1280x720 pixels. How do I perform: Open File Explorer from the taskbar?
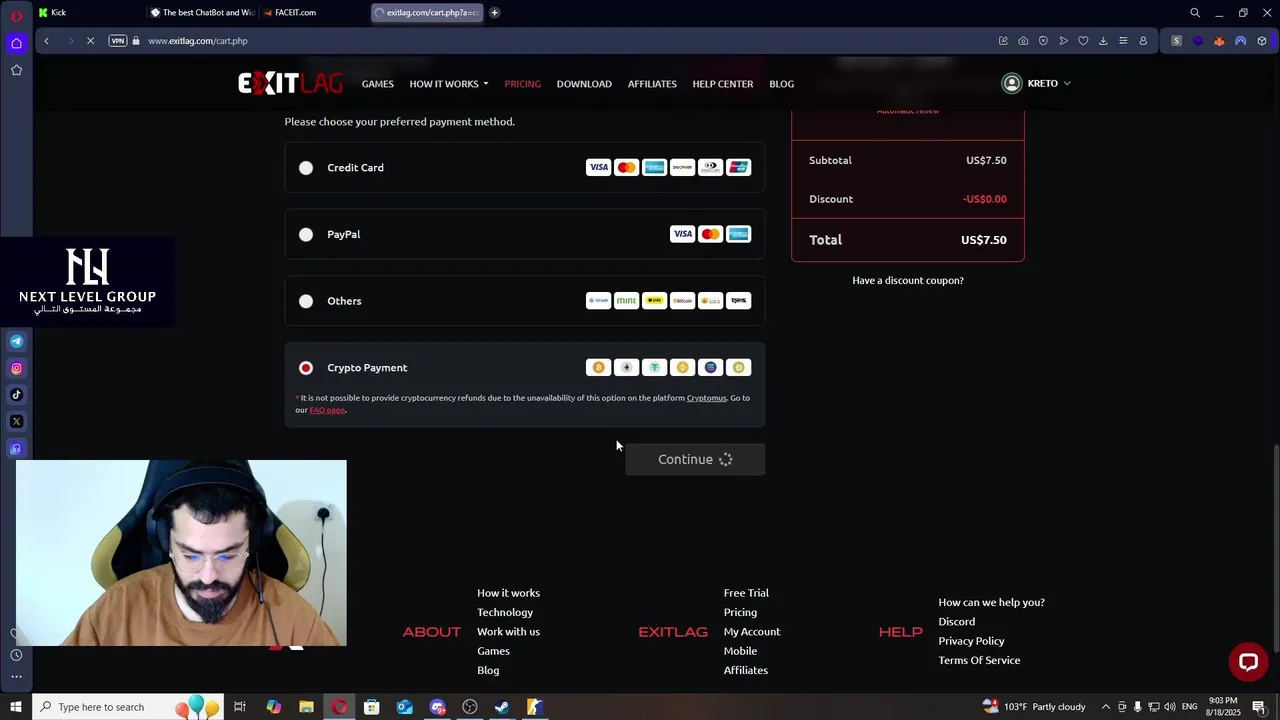(306, 707)
